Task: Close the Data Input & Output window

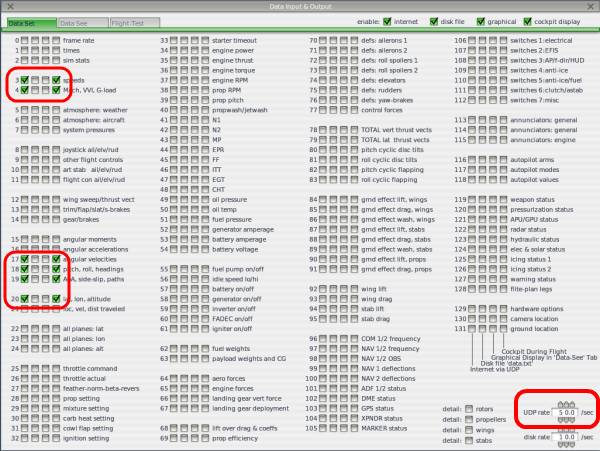Action: [9, 6]
